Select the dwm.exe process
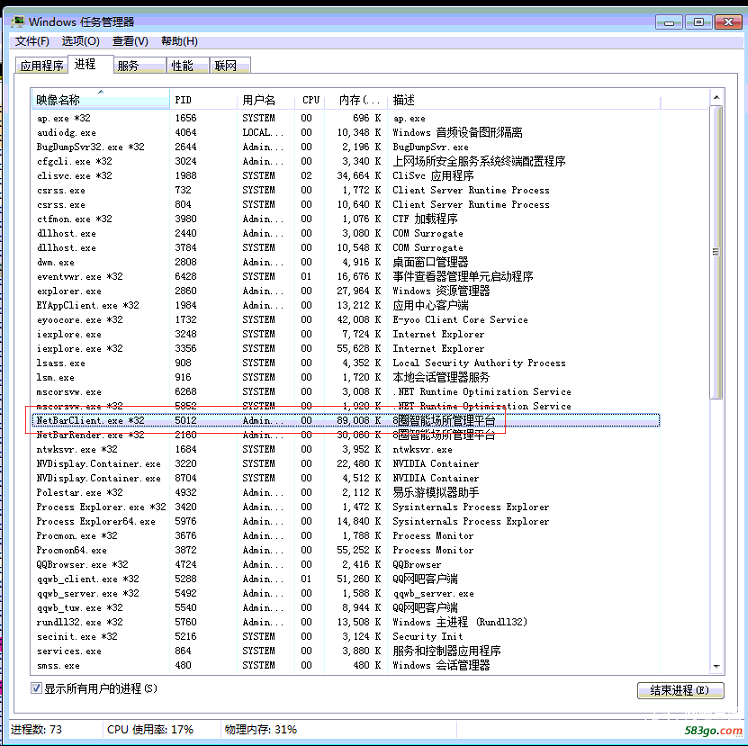Viewport: 748px width, 746px height. click(346, 262)
